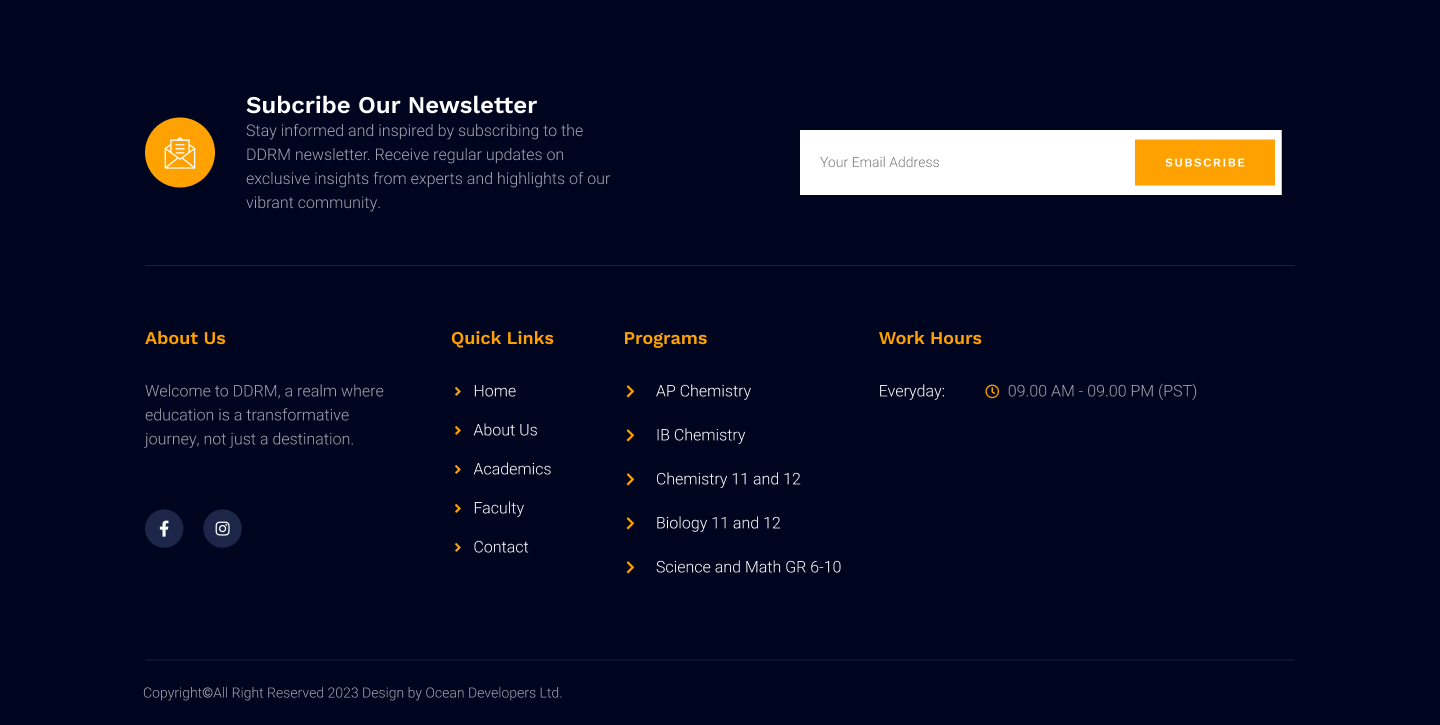1440x725 pixels.
Task: Open the Faculty page link
Action: (x=498, y=508)
